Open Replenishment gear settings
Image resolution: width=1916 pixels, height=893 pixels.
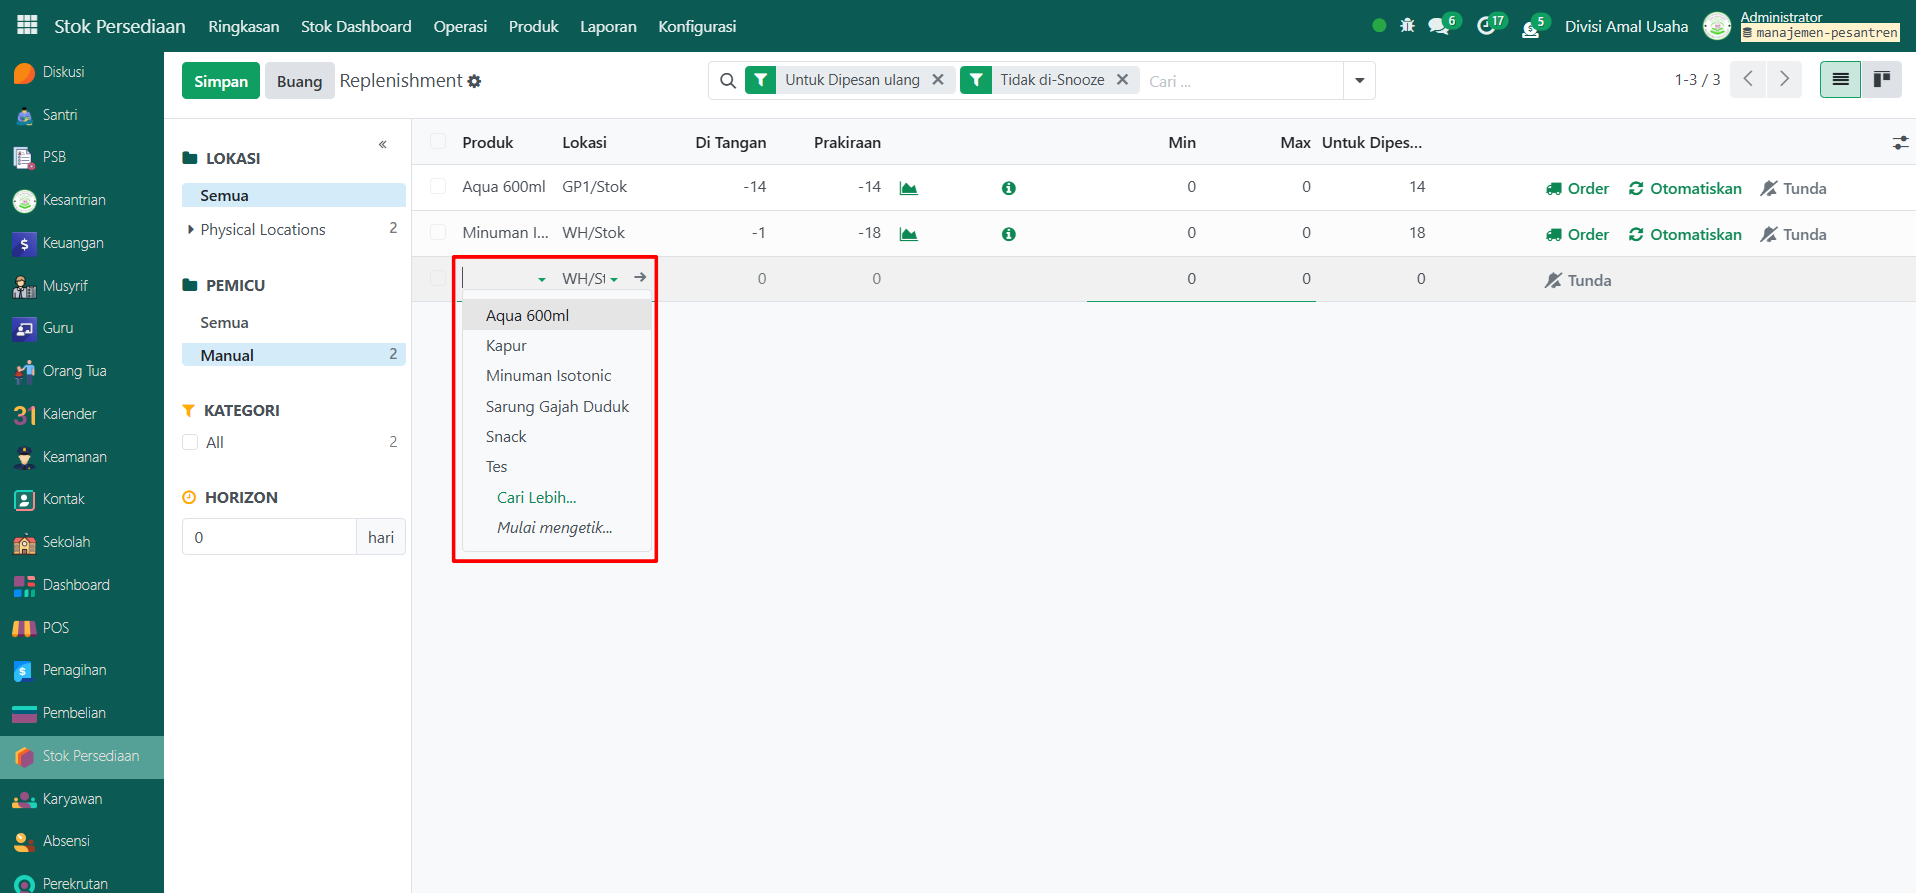[x=474, y=81]
